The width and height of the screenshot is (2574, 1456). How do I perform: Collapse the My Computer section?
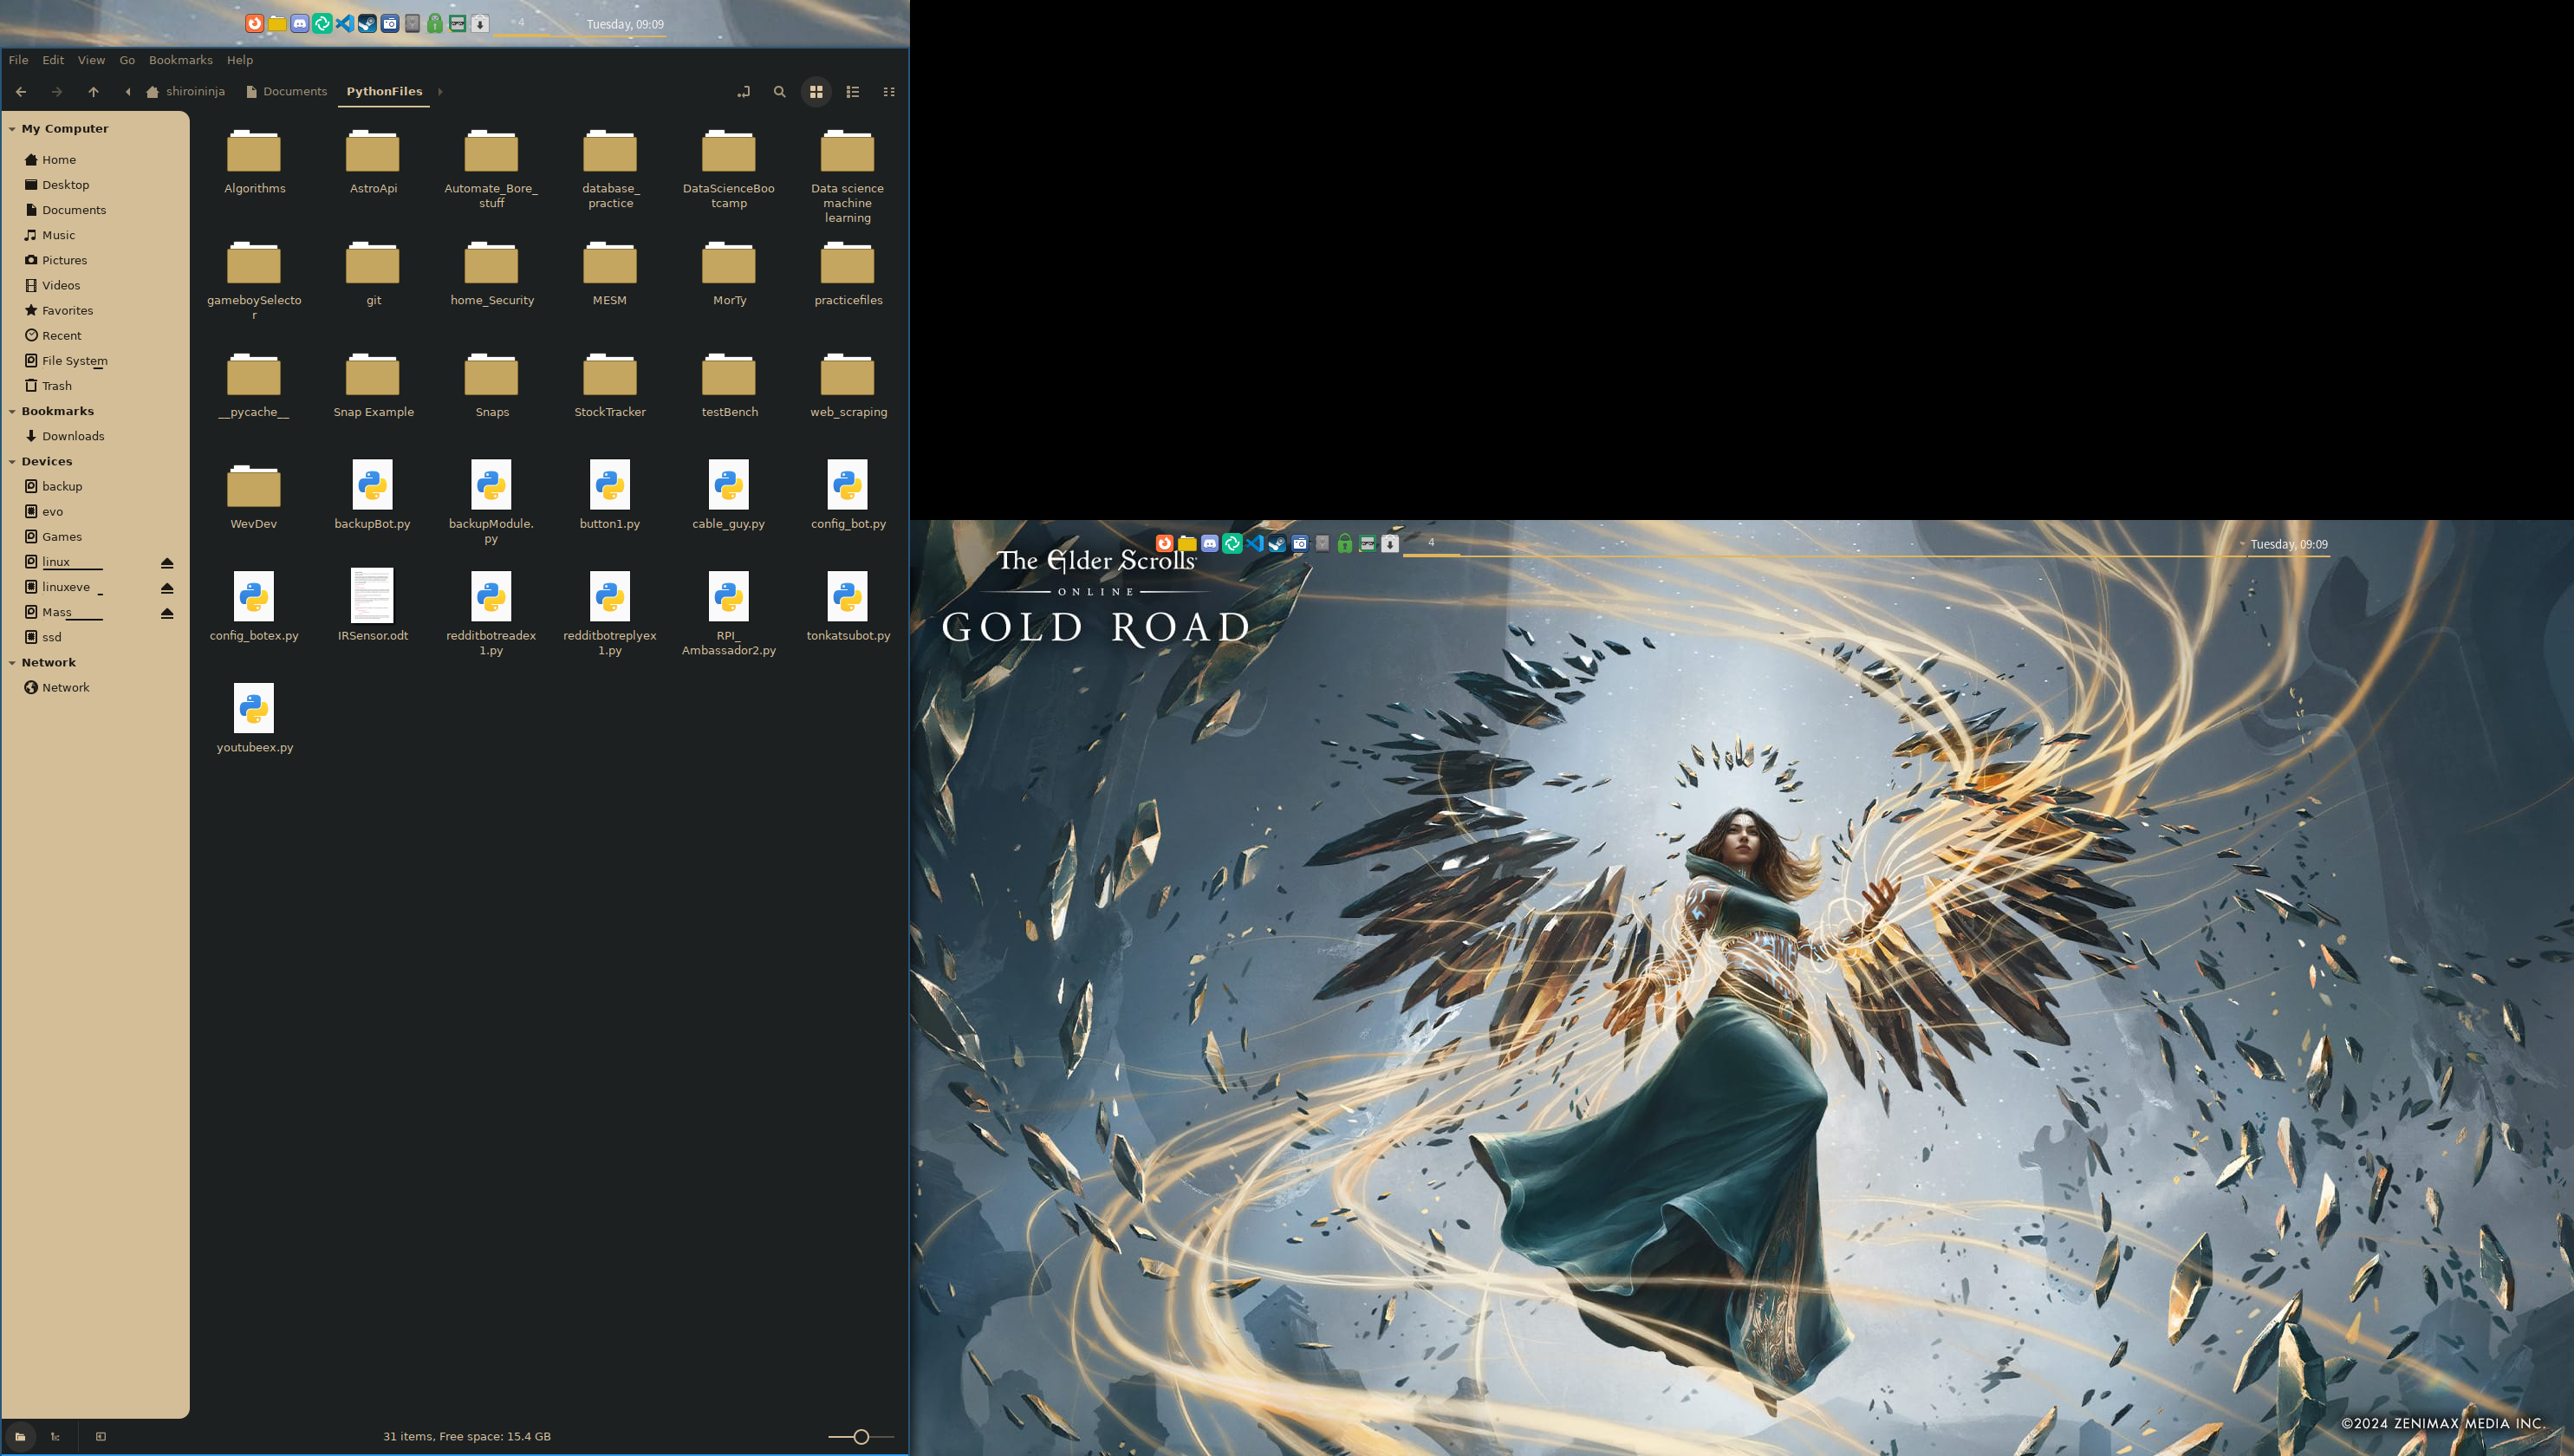tap(12, 129)
